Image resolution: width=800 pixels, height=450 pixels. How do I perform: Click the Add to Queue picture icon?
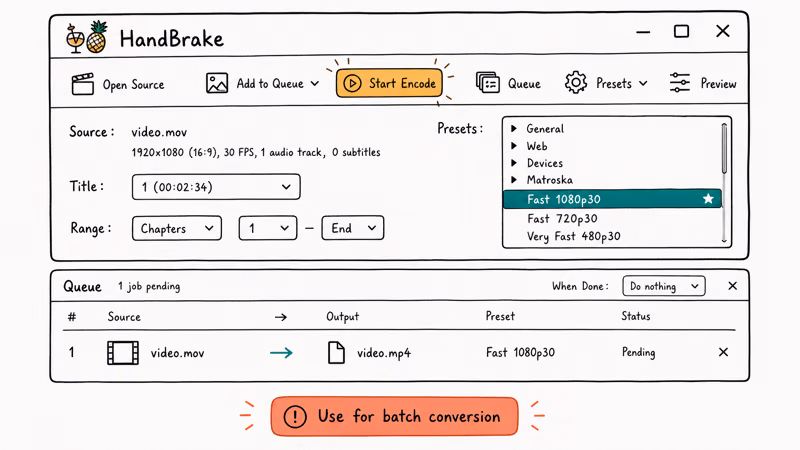pos(217,83)
